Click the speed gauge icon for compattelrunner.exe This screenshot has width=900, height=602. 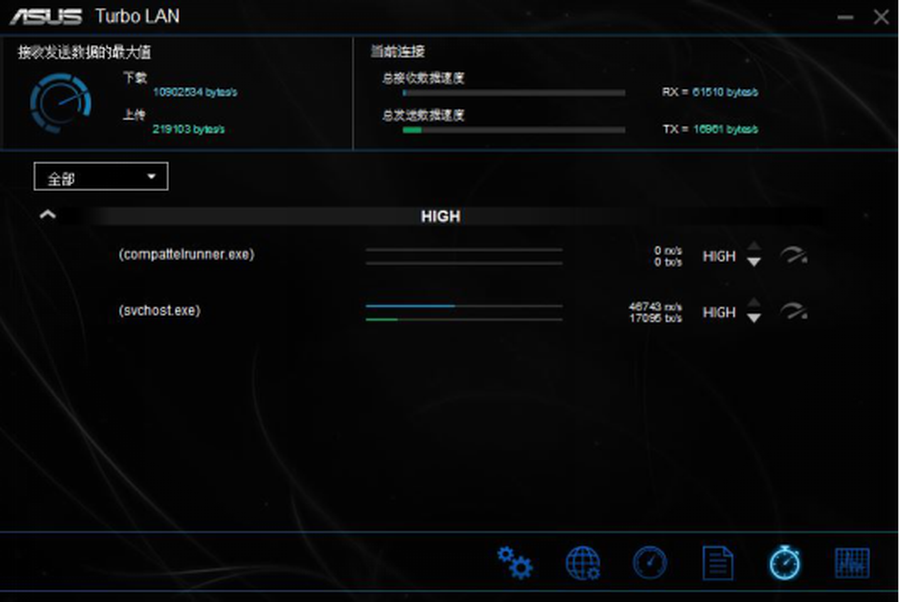(794, 256)
